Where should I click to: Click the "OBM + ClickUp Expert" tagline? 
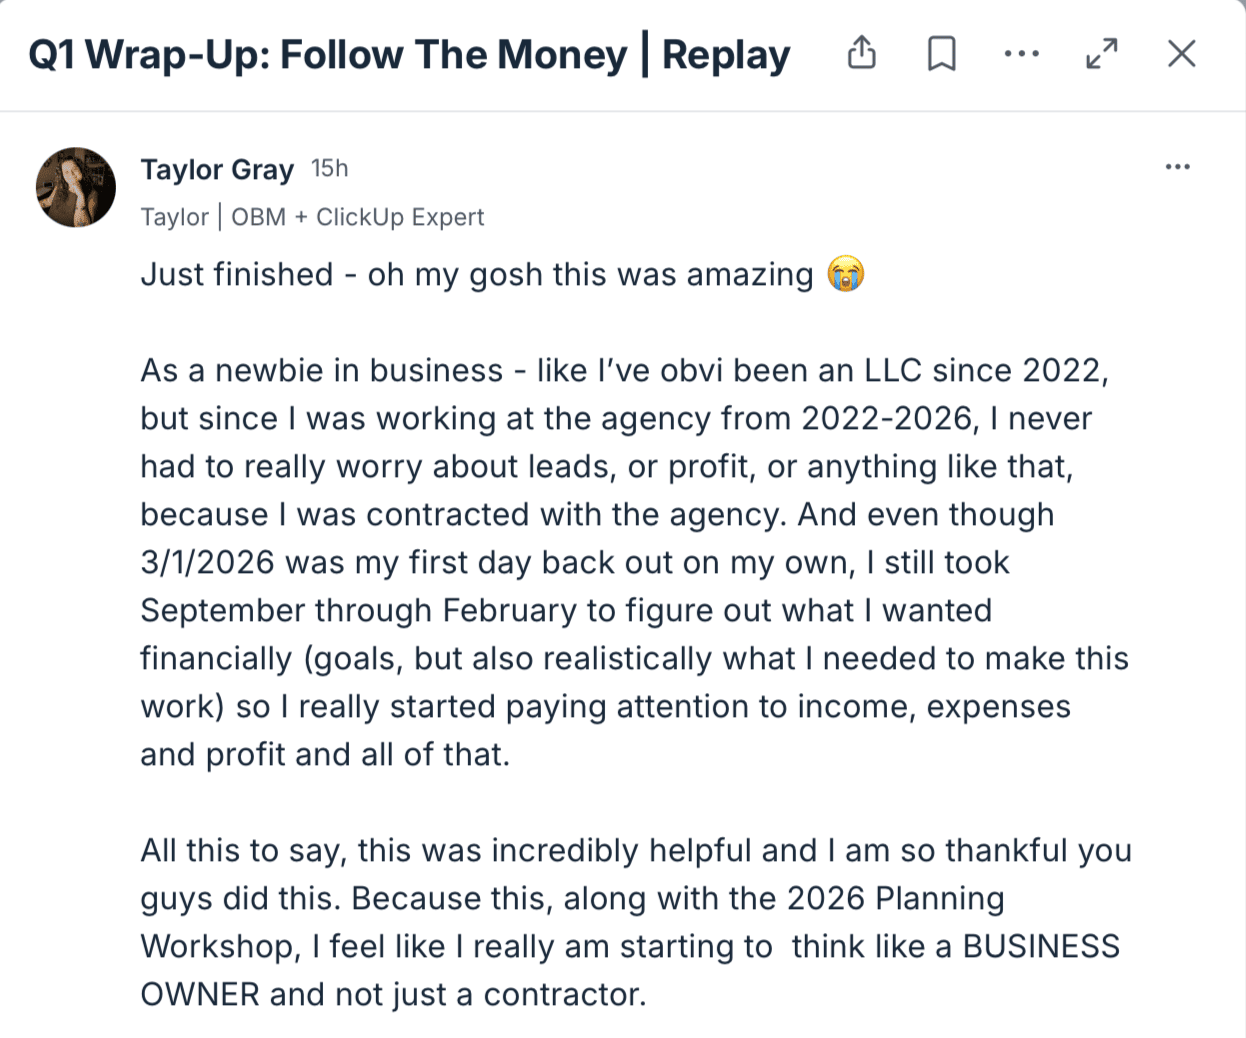[x=358, y=217]
